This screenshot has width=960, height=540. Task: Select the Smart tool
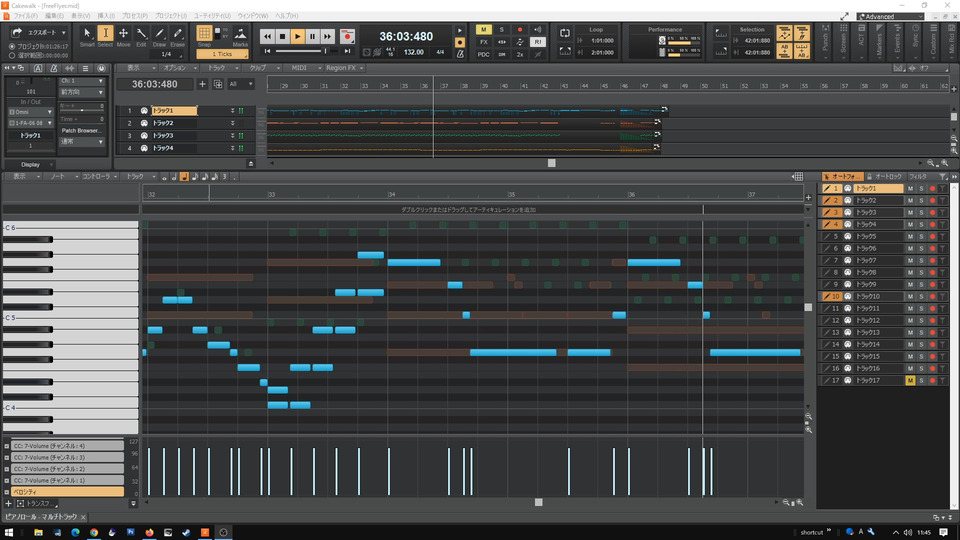(87, 36)
